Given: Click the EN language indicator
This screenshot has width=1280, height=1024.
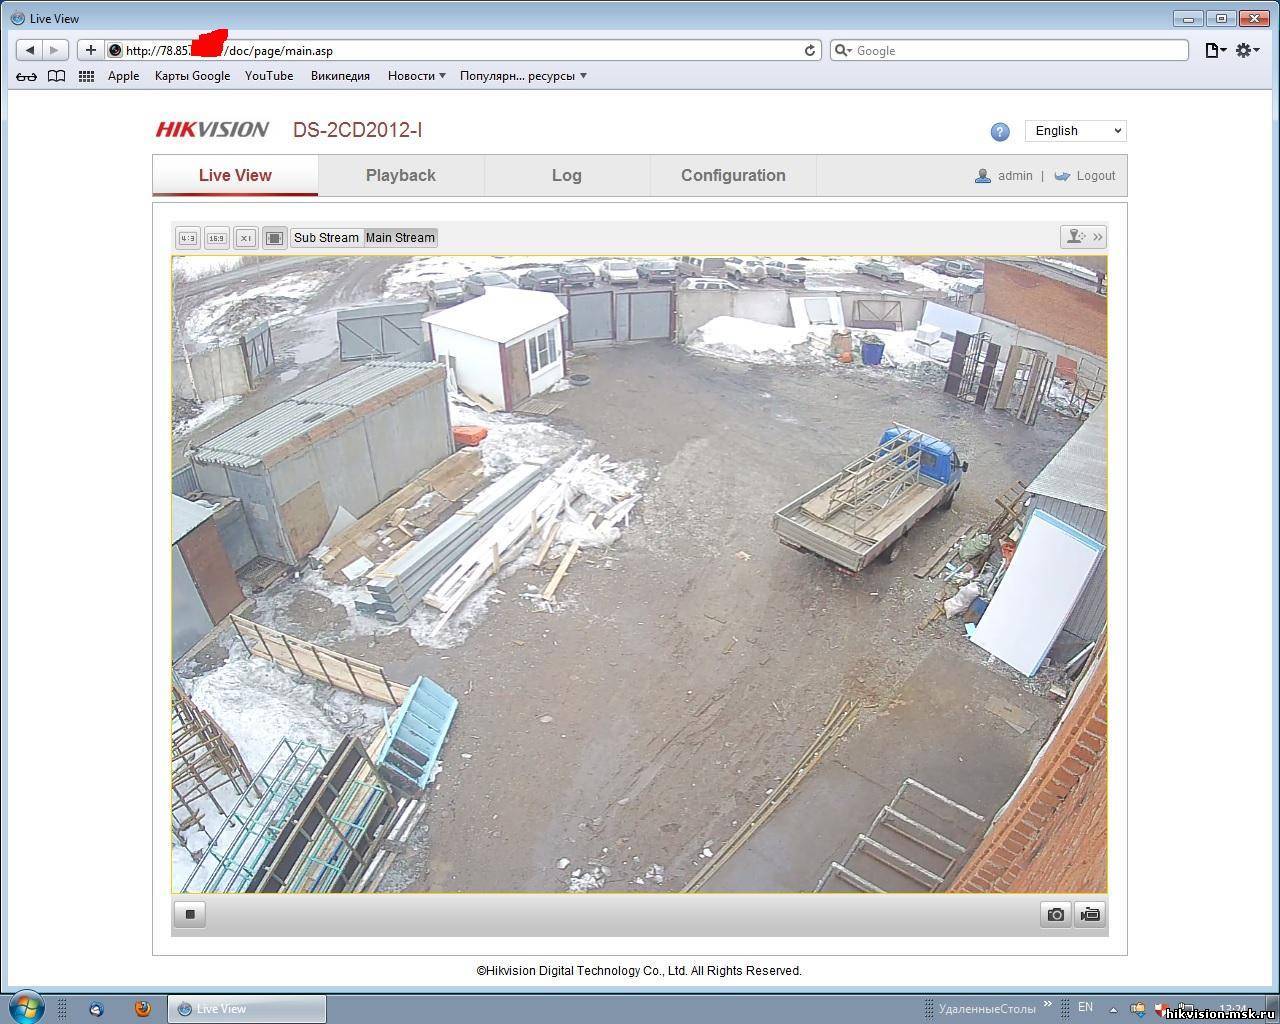Looking at the screenshot, I should (x=1086, y=1007).
